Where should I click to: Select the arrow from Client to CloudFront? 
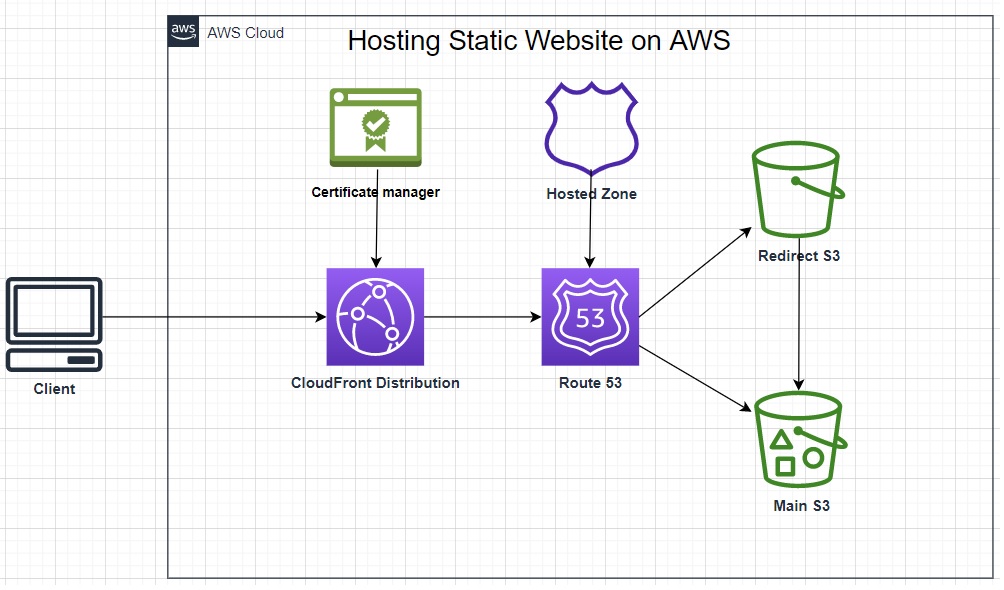214,318
